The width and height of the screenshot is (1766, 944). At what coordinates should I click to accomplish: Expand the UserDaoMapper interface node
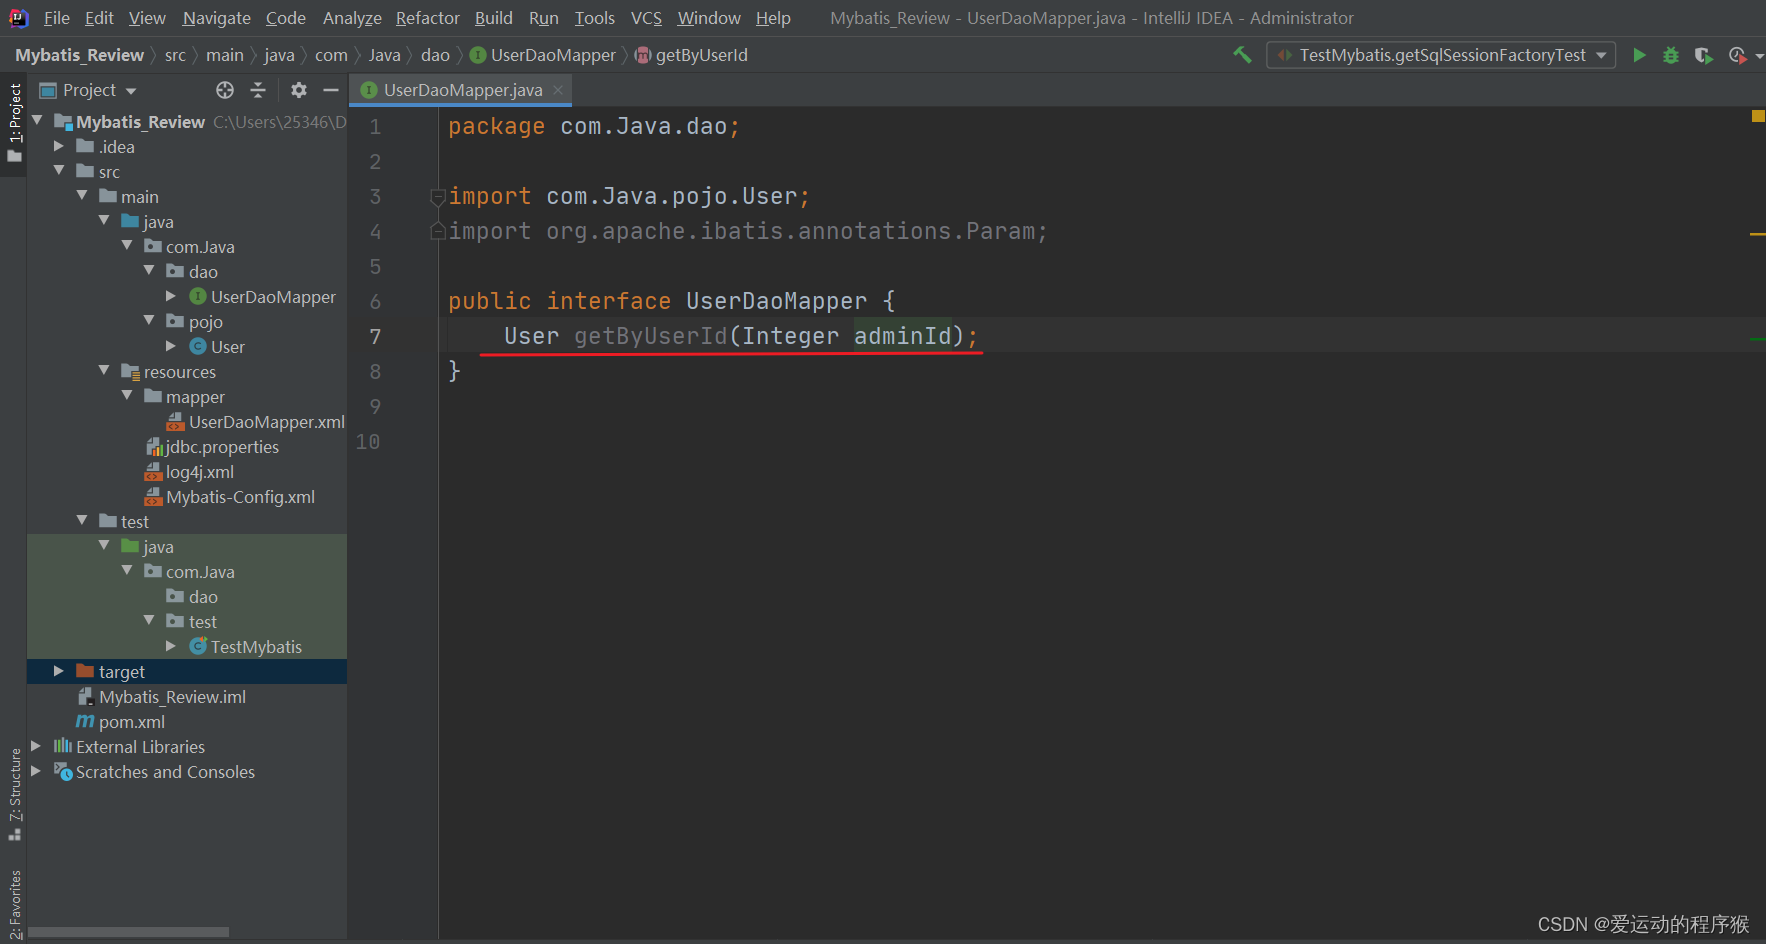click(x=171, y=296)
